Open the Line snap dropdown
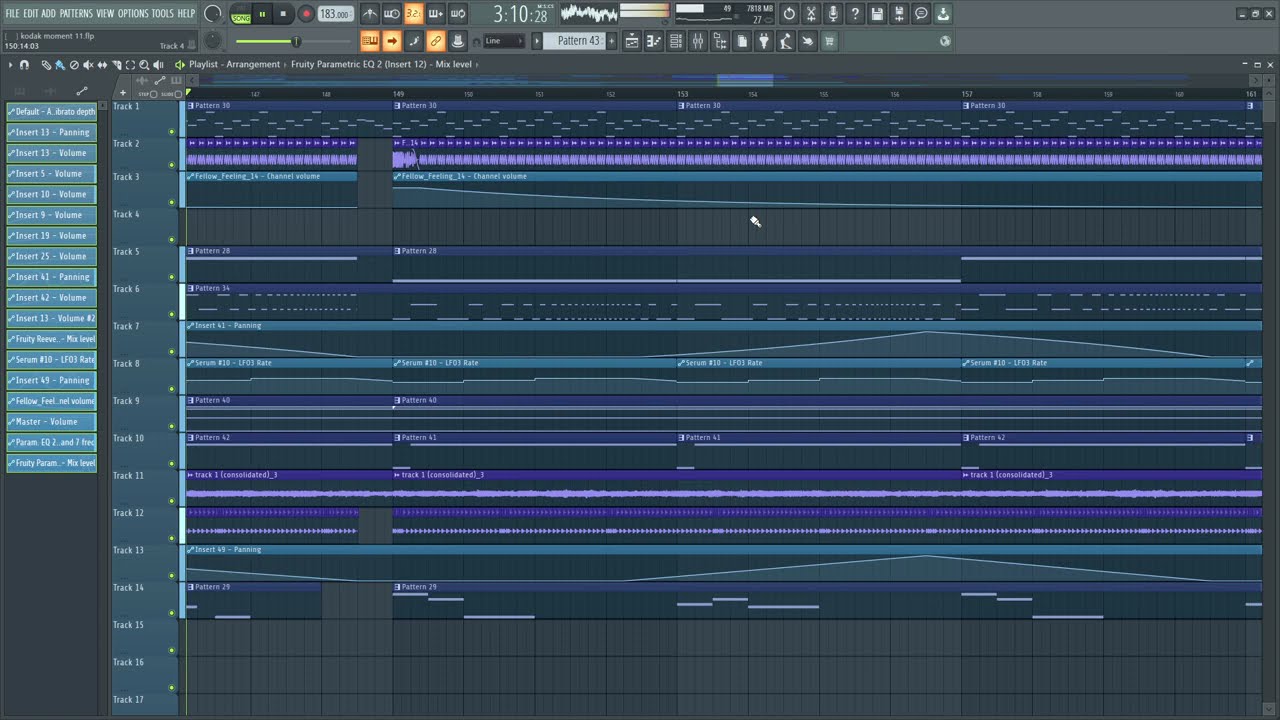 pos(503,41)
